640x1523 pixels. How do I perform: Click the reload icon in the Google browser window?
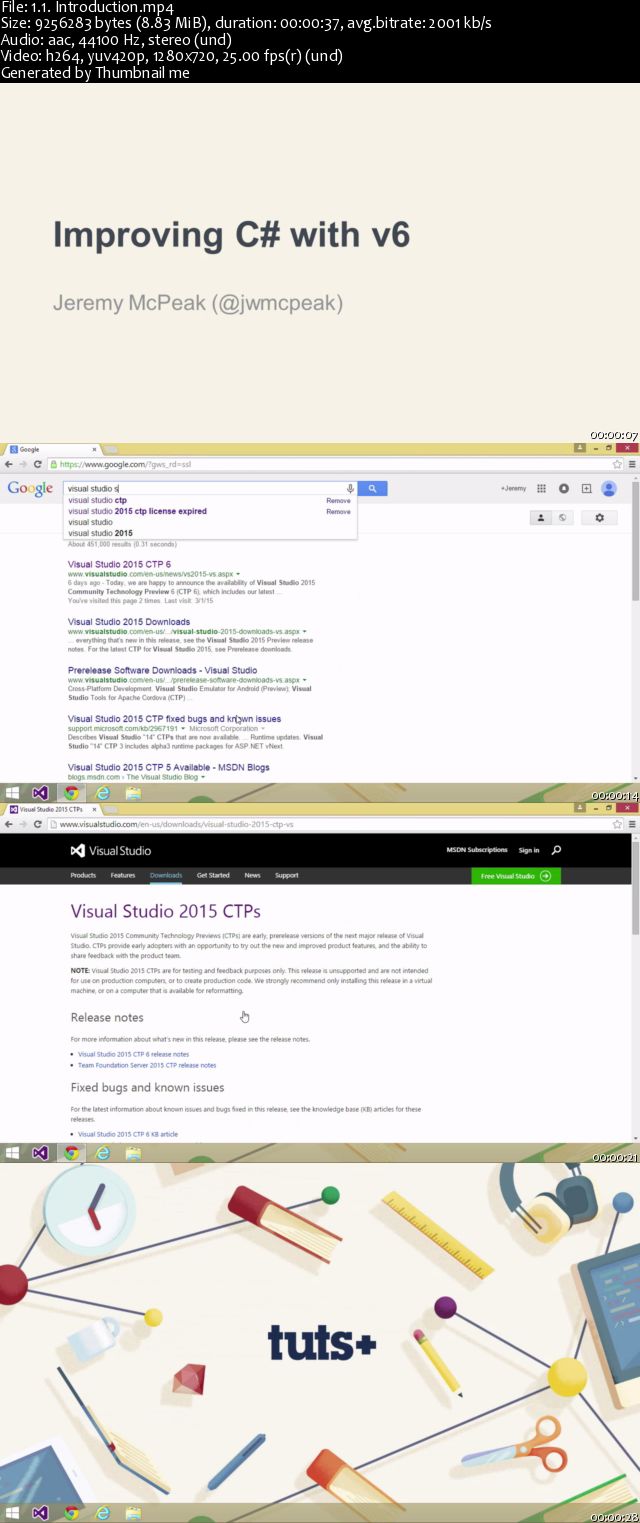point(38,464)
